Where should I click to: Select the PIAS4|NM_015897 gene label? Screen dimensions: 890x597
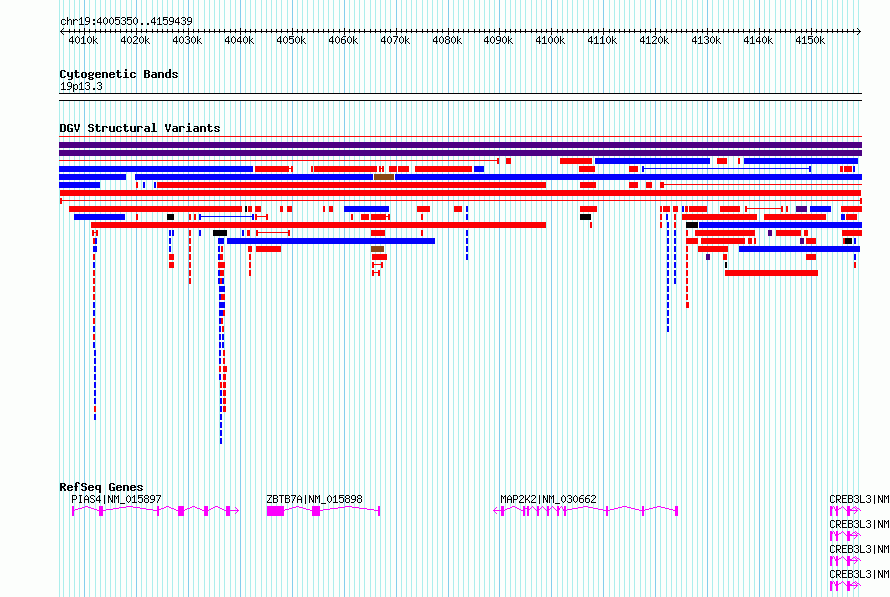click(116, 499)
